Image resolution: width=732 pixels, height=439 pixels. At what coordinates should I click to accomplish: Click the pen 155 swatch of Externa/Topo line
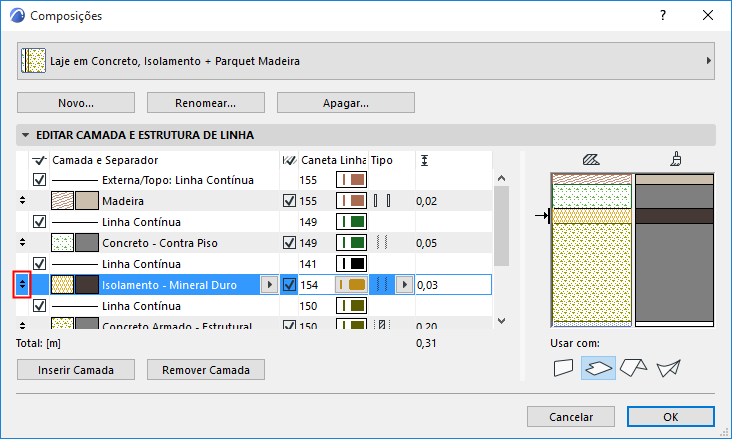[x=351, y=179]
